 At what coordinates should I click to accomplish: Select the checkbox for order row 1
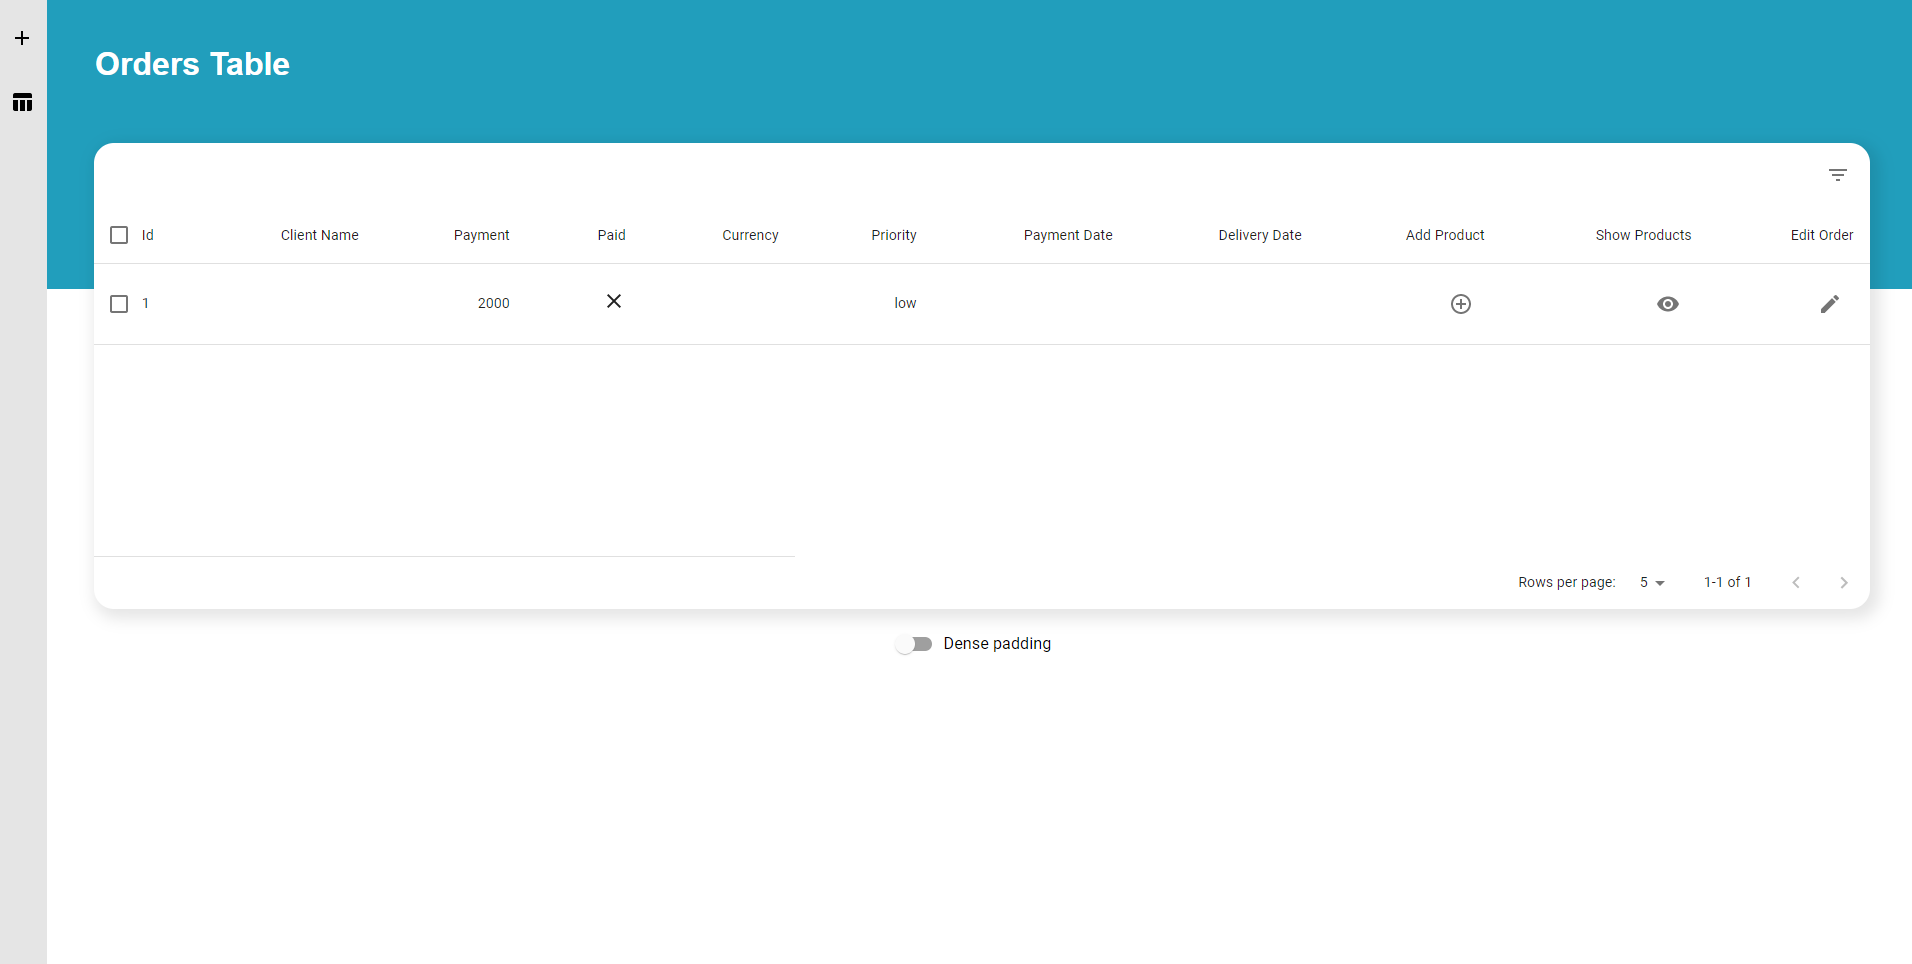click(119, 304)
